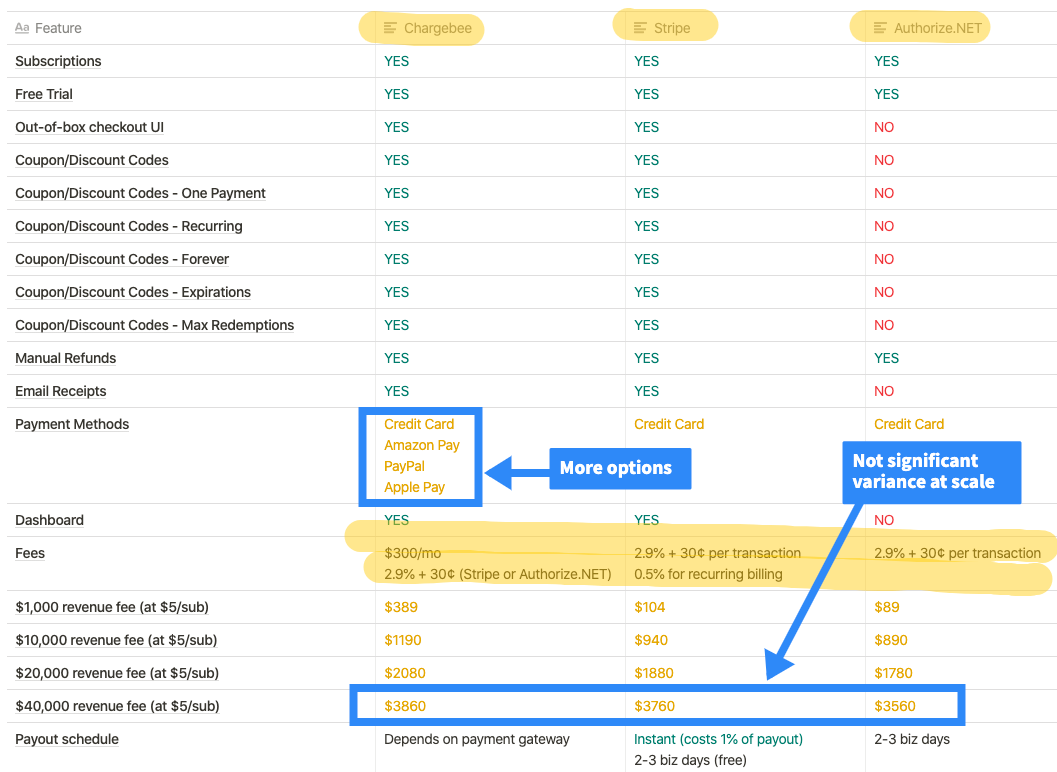Select the Fees row title
1057x772 pixels.
(x=30, y=554)
